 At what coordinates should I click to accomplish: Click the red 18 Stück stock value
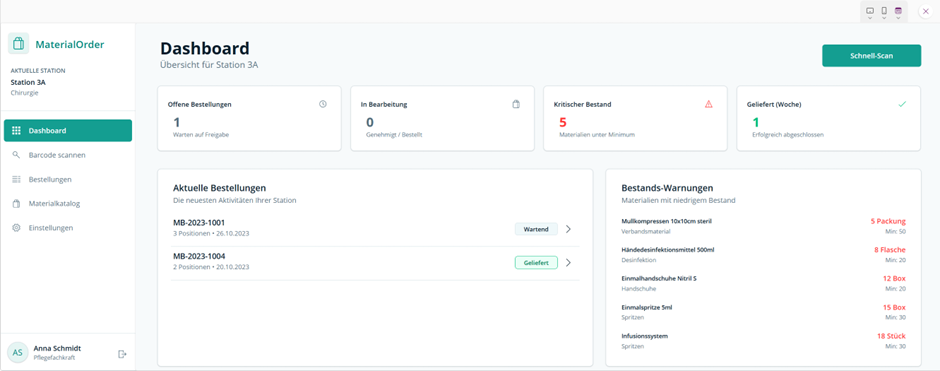891,336
